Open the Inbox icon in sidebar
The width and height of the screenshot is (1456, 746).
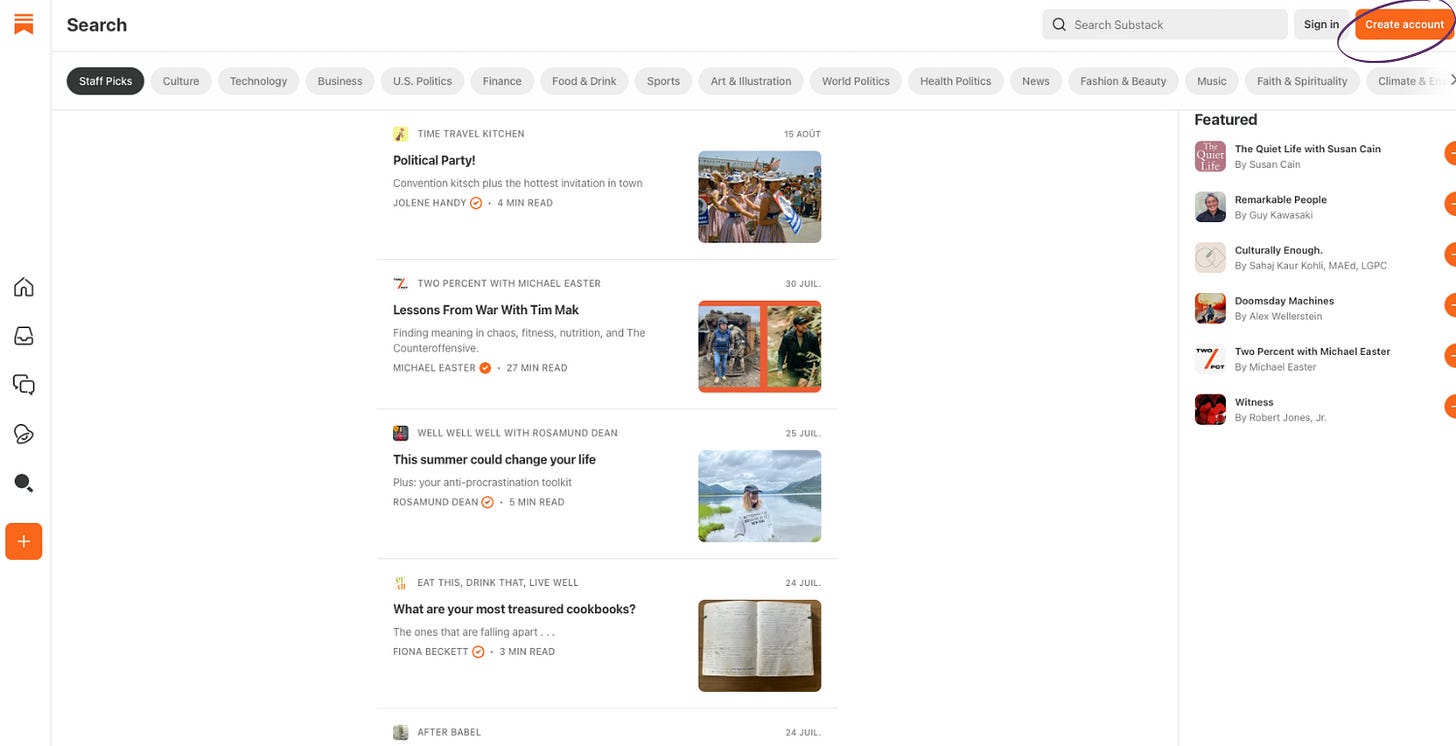(24, 336)
